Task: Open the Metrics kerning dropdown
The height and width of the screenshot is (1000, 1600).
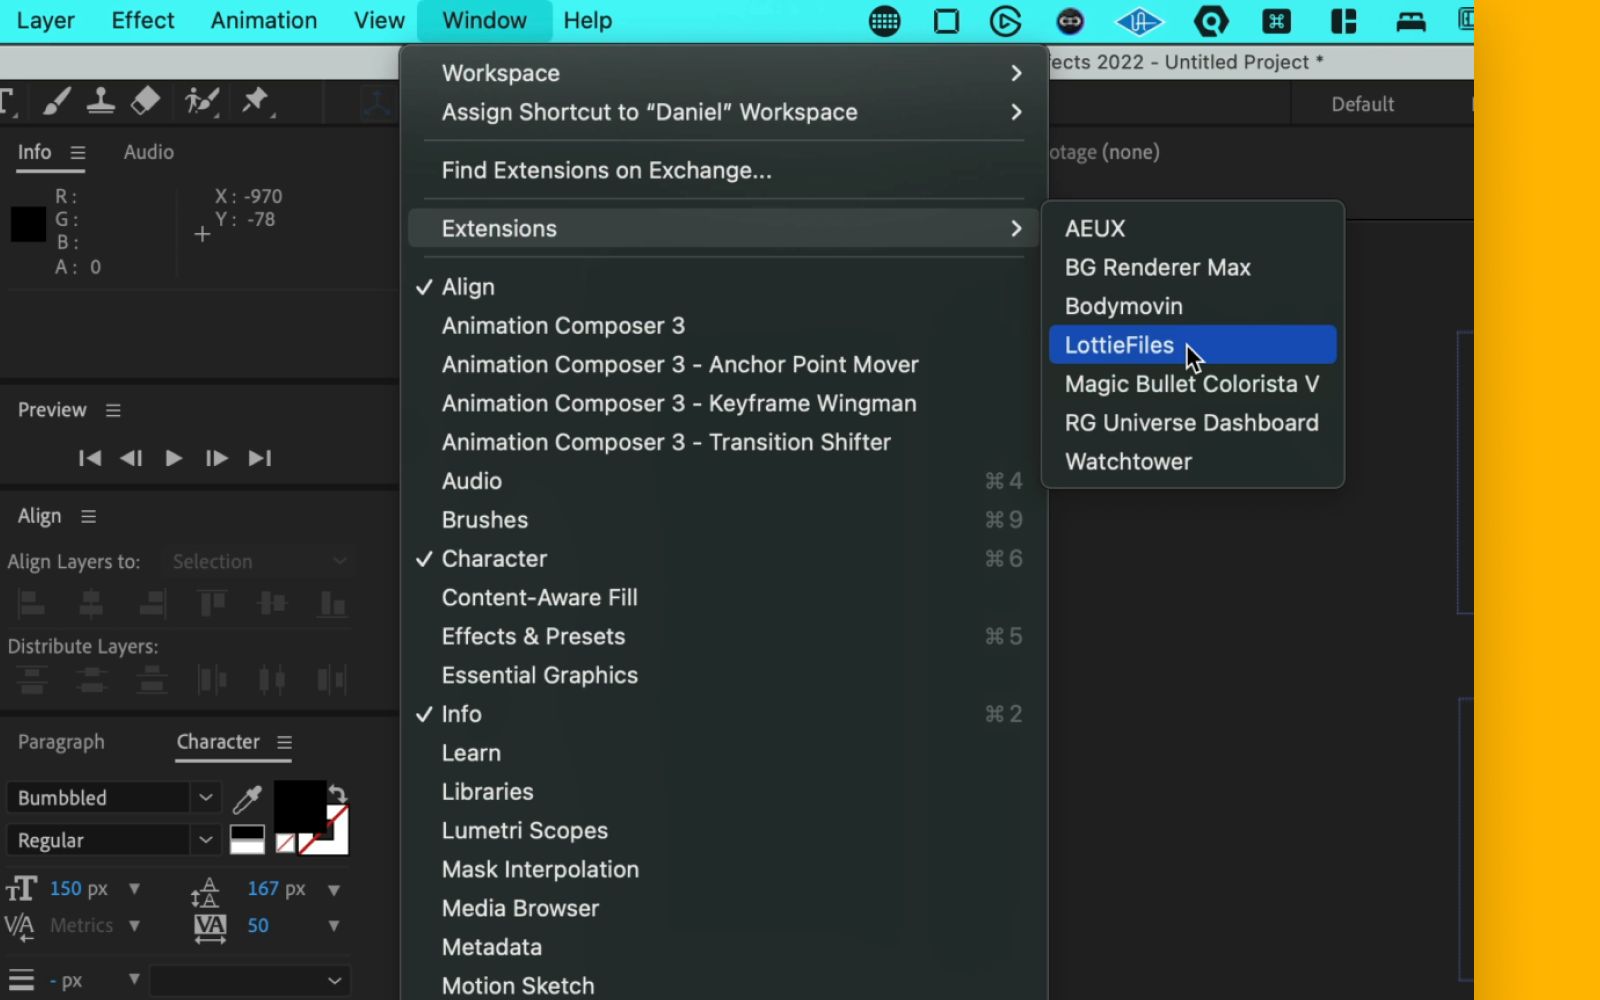Action: pos(134,926)
